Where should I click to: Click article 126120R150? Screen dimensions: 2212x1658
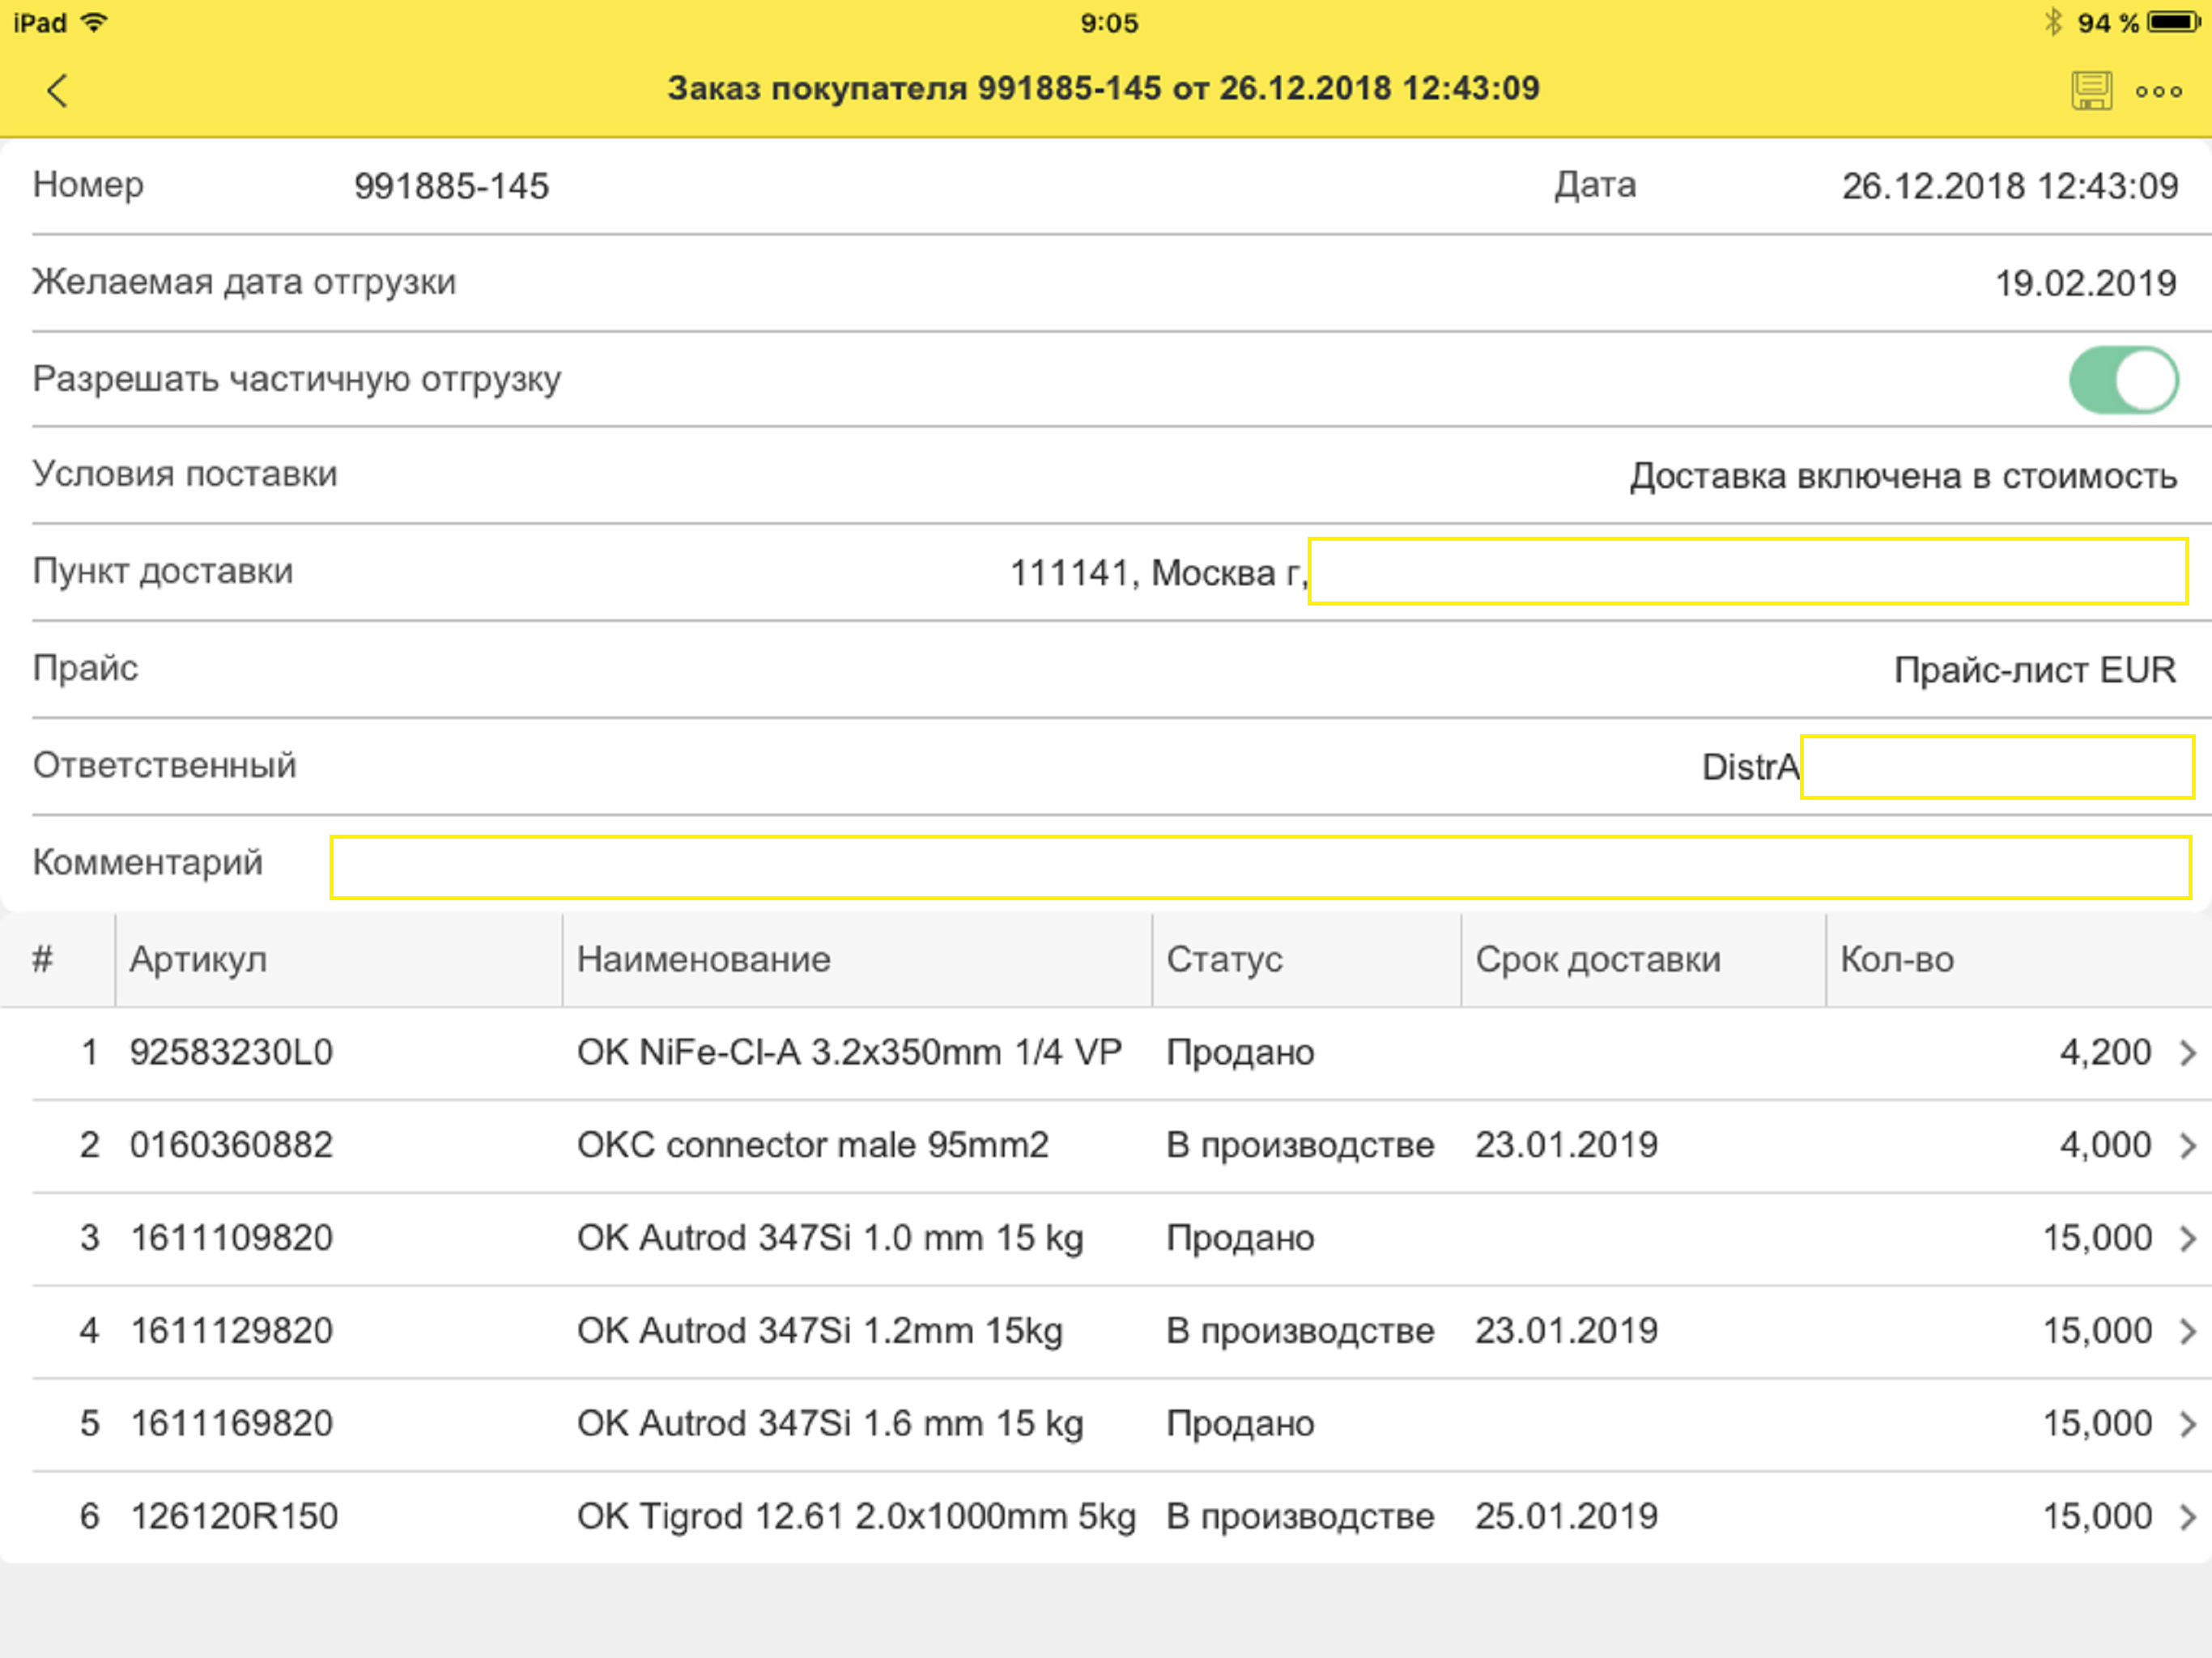234,1516
